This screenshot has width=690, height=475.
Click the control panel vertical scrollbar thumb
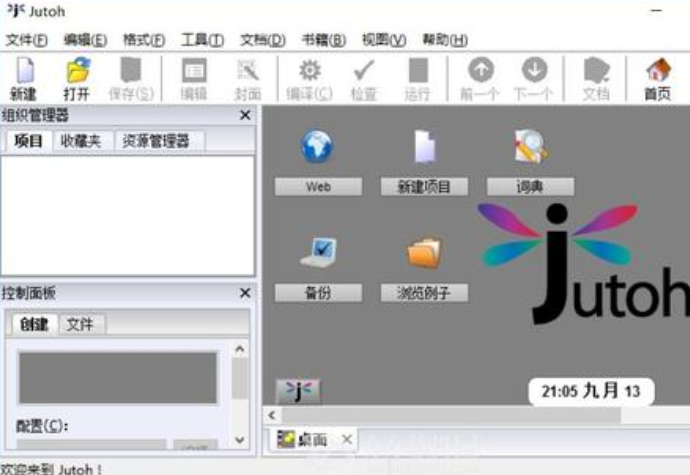point(240,379)
